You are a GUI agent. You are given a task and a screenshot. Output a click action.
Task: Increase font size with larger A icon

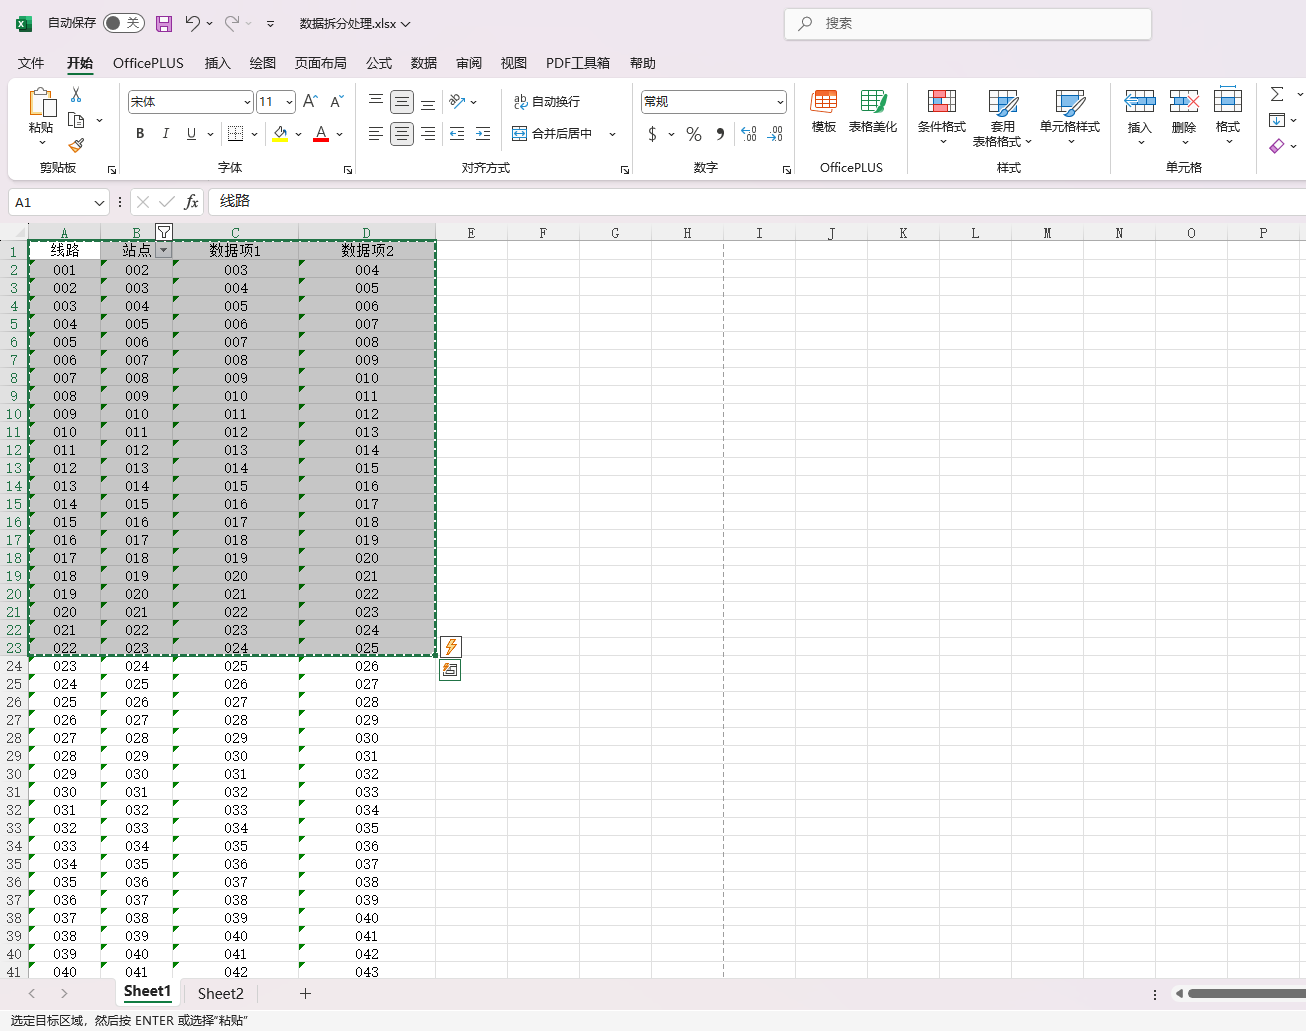pyautogui.click(x=310, y=101)
